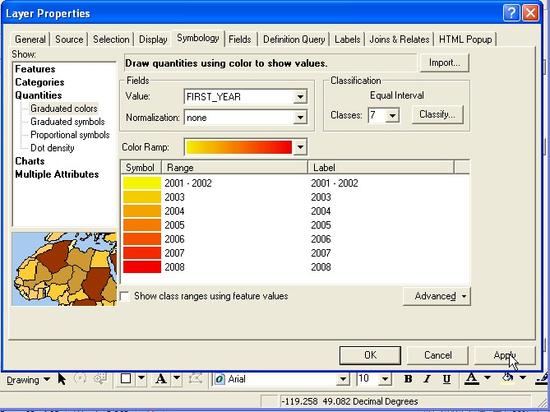
Task: Open the Classes count dropdown
Action: tap(393, 115)
